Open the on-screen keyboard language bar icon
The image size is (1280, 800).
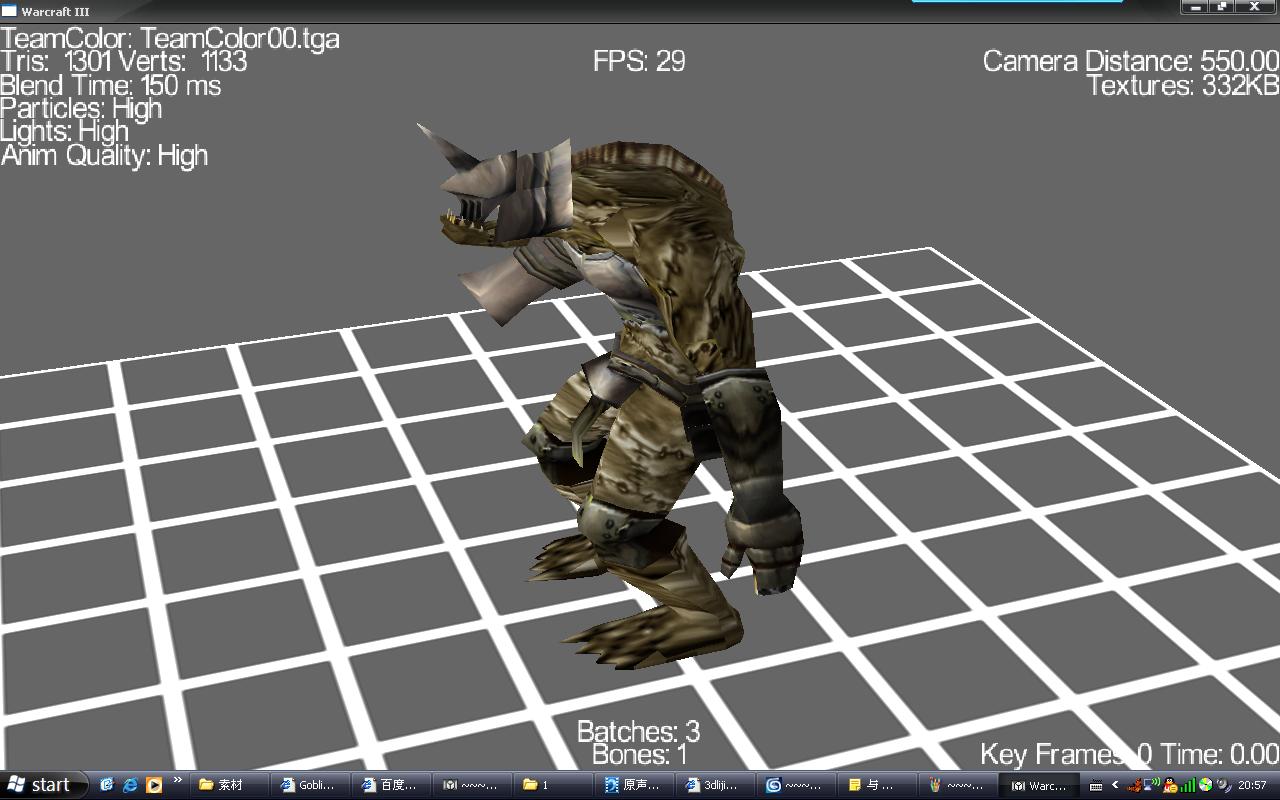pyautogui.click(x=1095, y=786)
